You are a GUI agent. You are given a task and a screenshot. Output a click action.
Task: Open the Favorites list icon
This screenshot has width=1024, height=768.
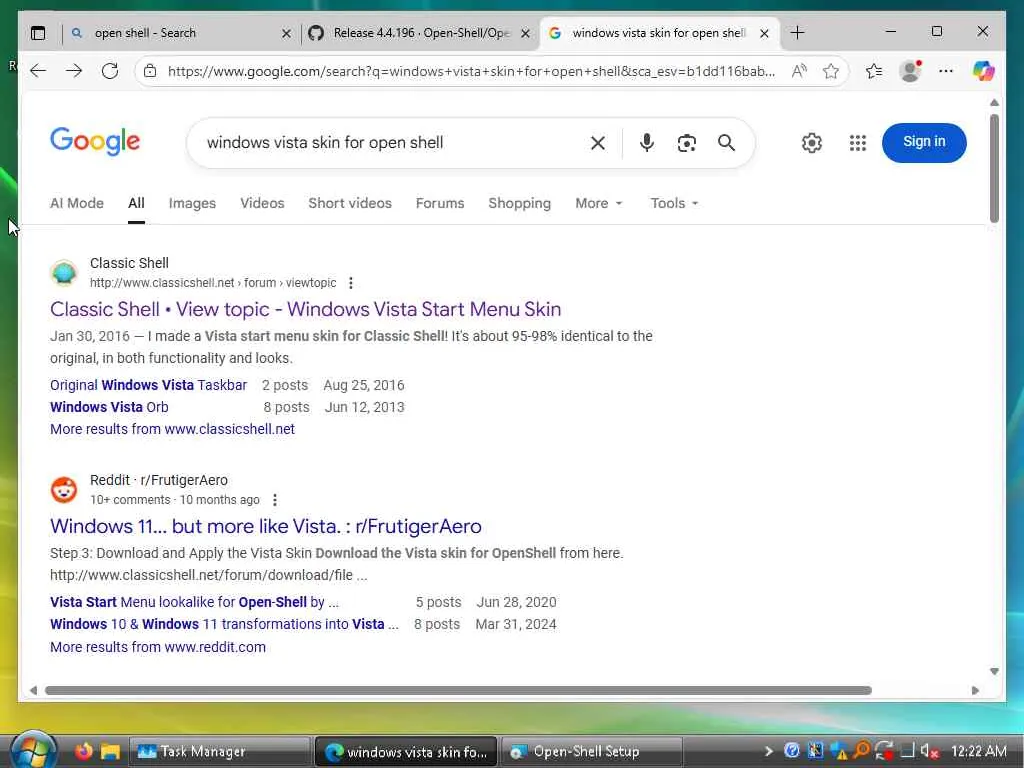[x=874, y=71]
